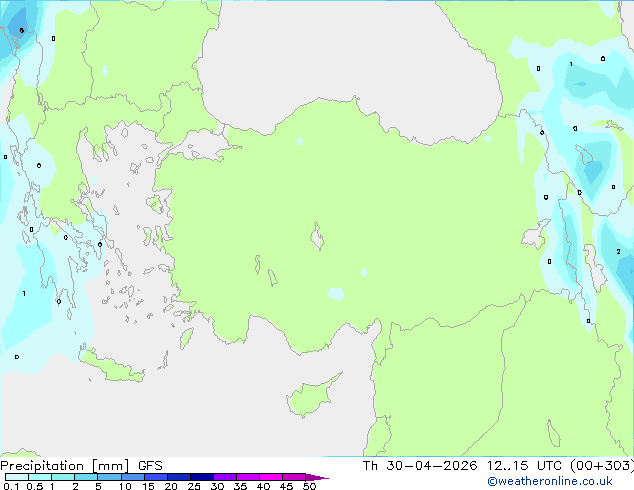Click the '50' legend scale label
634x490 pixels.
pos(309,486)
